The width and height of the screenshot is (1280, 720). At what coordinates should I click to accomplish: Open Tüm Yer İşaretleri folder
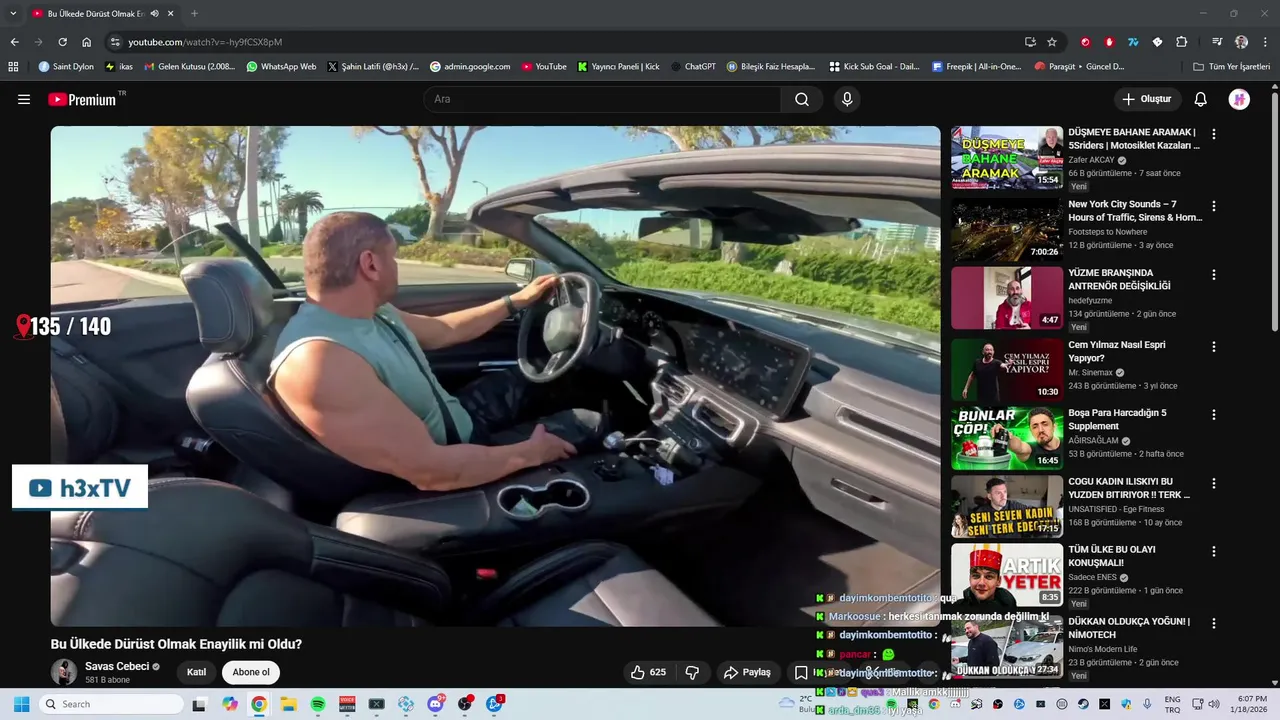[1231, 67]
